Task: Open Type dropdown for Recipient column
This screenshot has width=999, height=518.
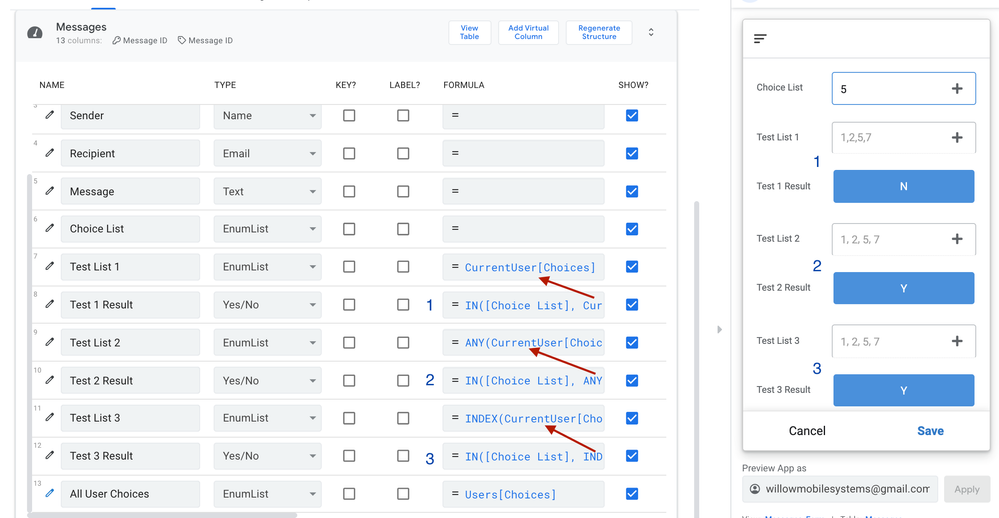Action: (268, 154)
